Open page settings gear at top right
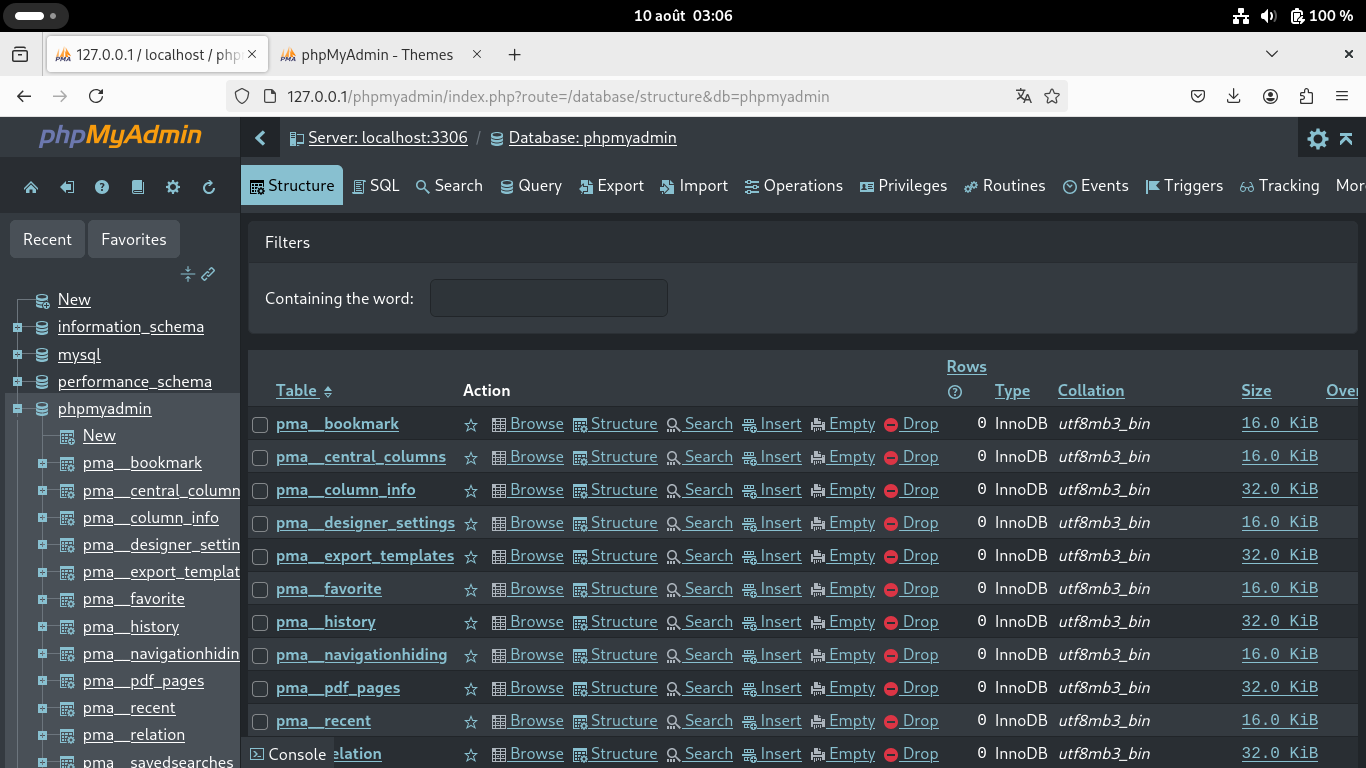 [1318, 139]
